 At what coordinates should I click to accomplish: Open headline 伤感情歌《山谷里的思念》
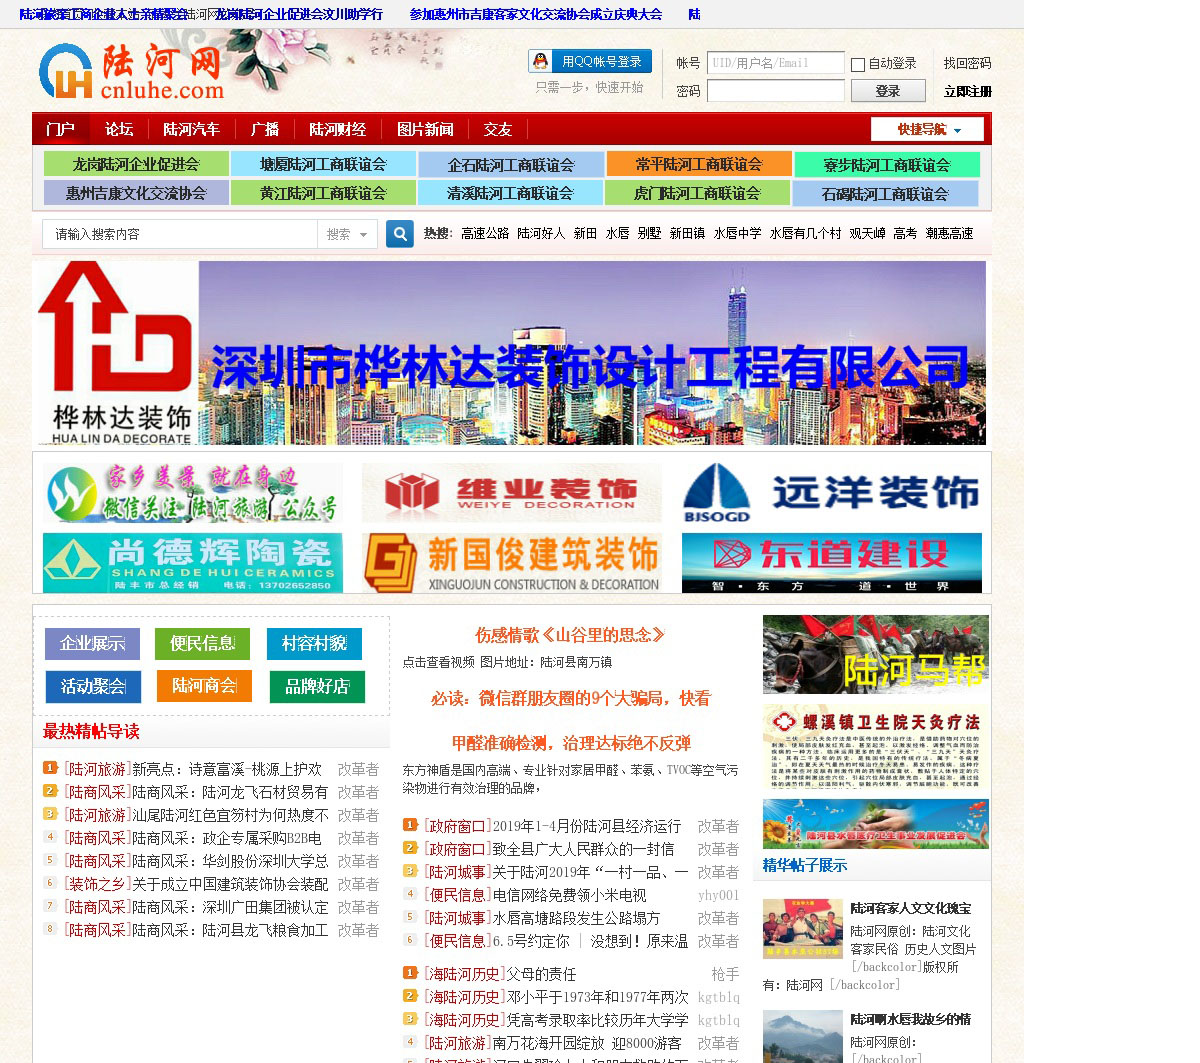tap(570, 635)
